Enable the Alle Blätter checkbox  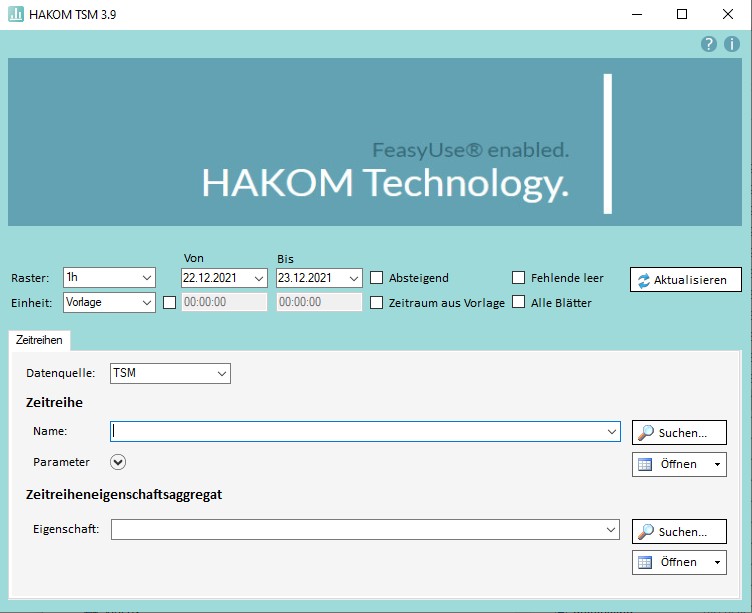click(519, 302)
